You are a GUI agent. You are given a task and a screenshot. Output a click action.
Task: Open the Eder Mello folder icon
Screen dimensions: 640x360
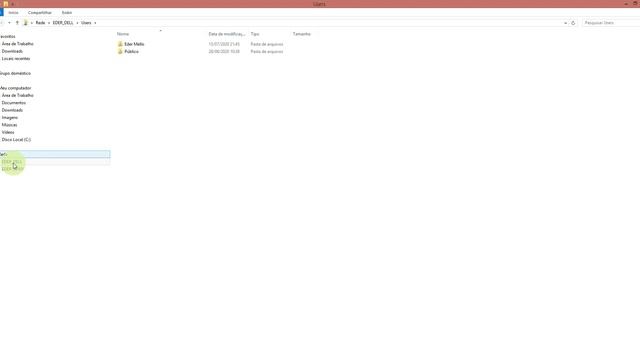tap(120, 44)
